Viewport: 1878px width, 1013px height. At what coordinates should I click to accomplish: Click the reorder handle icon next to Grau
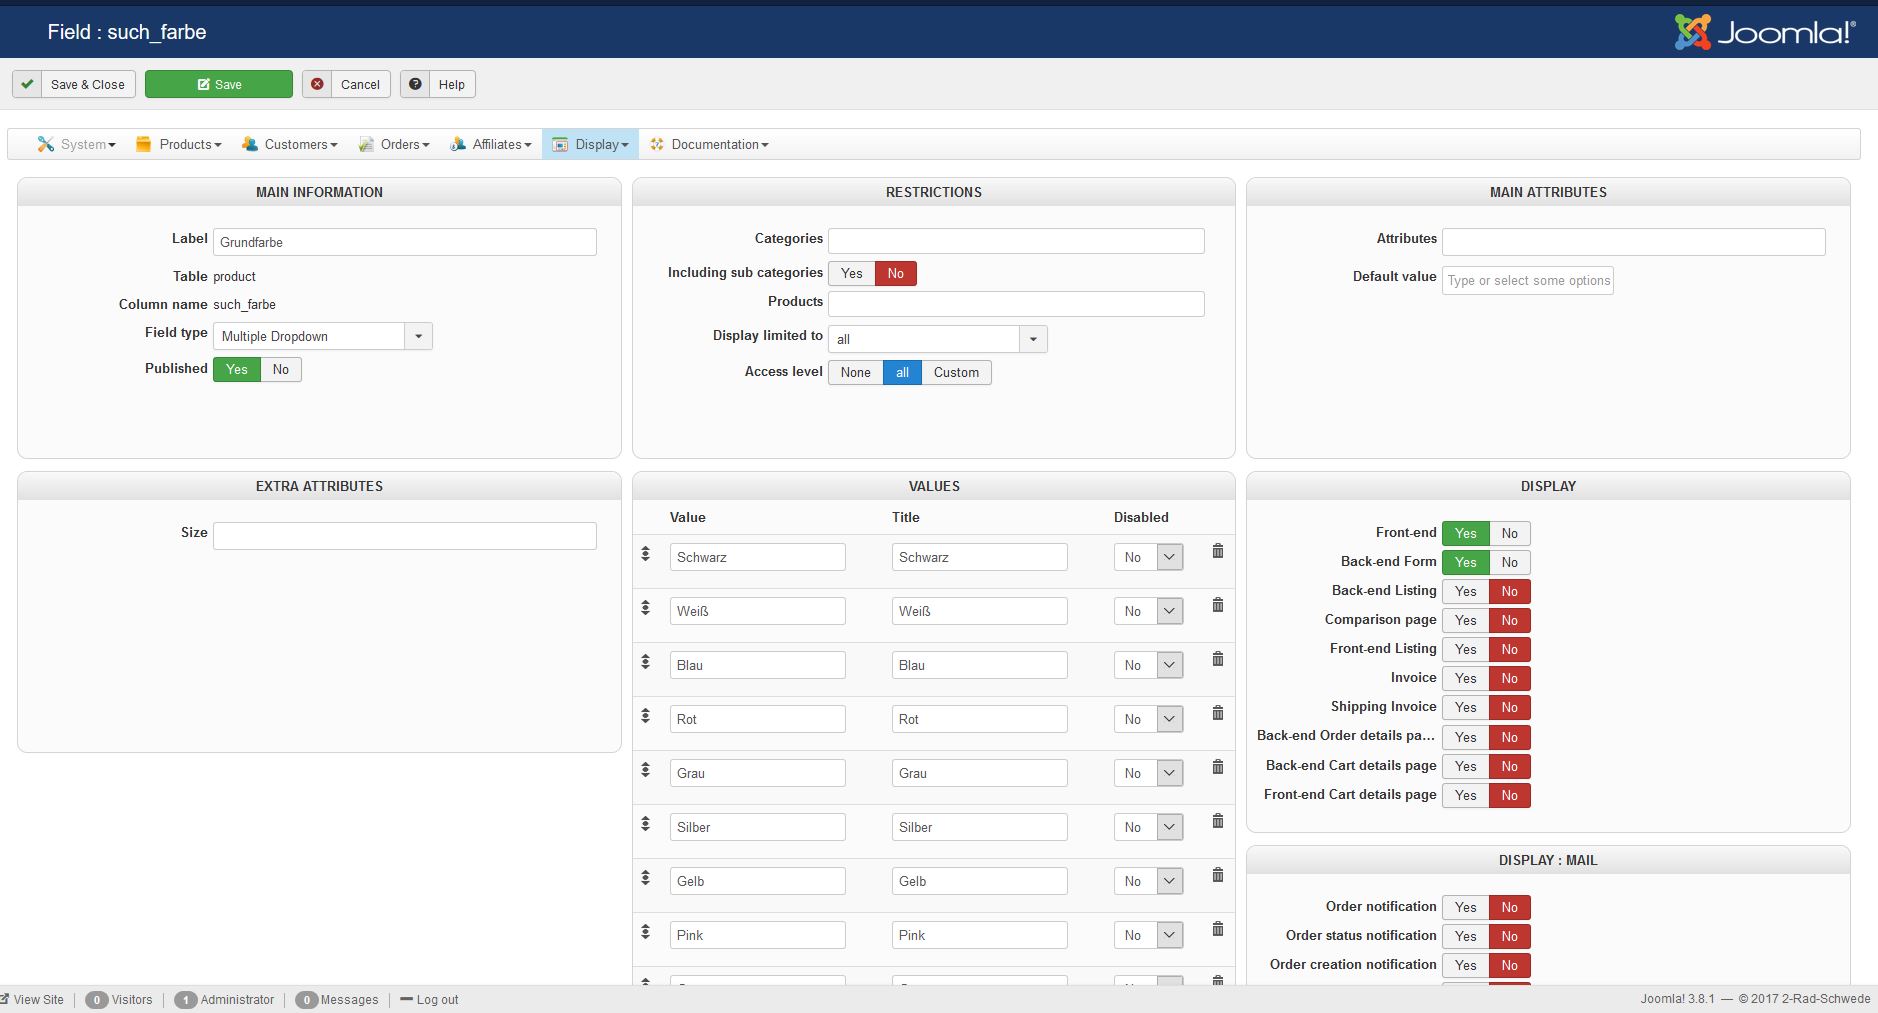(646, 769)
